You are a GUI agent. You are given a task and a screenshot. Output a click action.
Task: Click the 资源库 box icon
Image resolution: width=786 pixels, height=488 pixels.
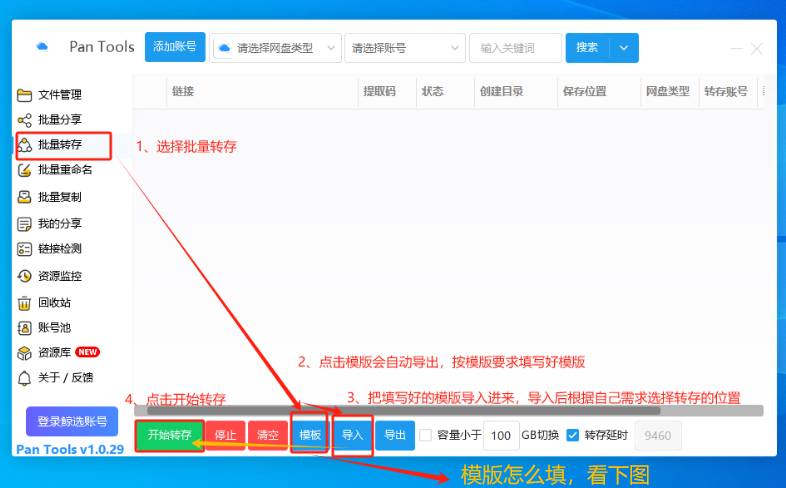pyautogui.click(x=24, y=353)
